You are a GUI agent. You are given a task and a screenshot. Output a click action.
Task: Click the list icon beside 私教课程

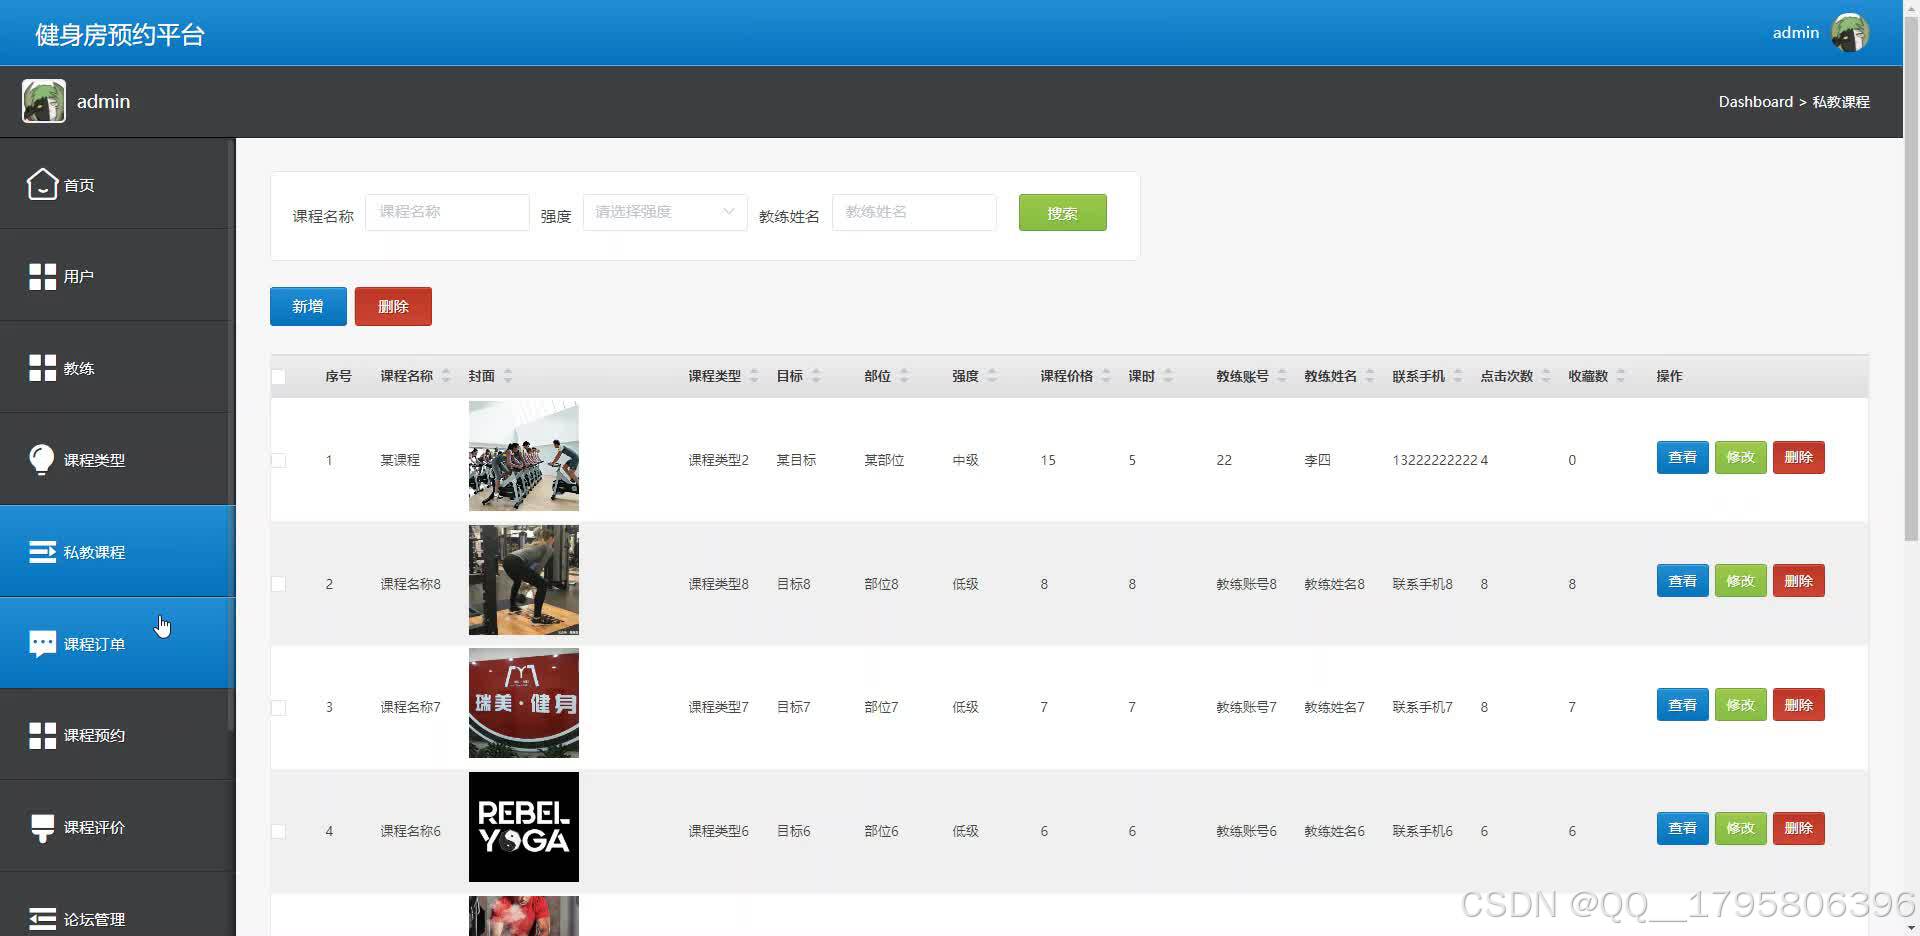point(42,552)
